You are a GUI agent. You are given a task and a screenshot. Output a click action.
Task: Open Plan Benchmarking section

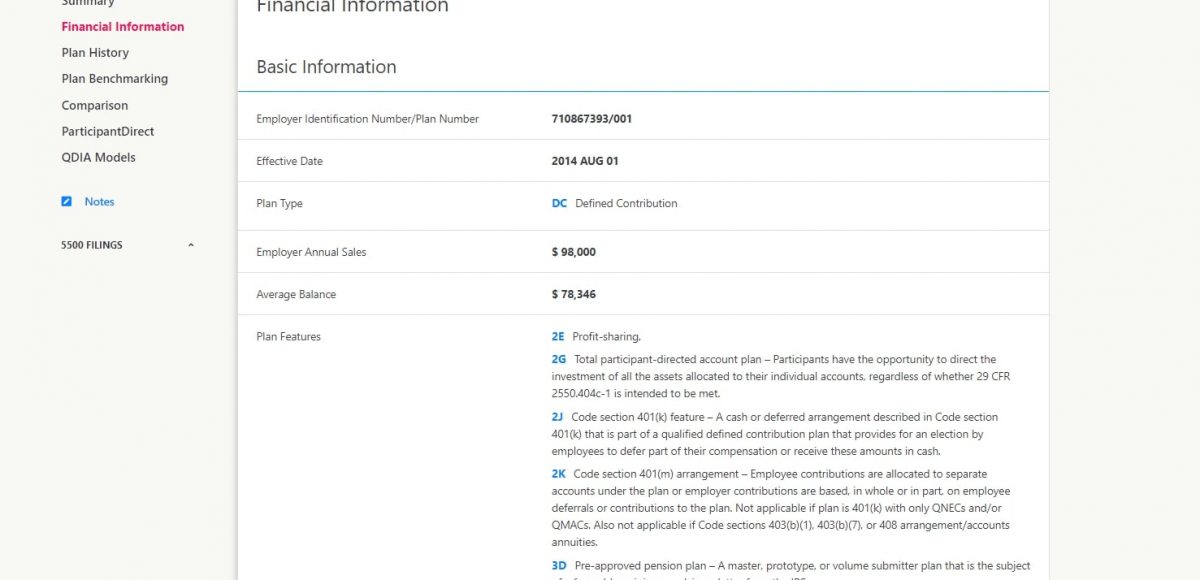click(x=114, y=79)
